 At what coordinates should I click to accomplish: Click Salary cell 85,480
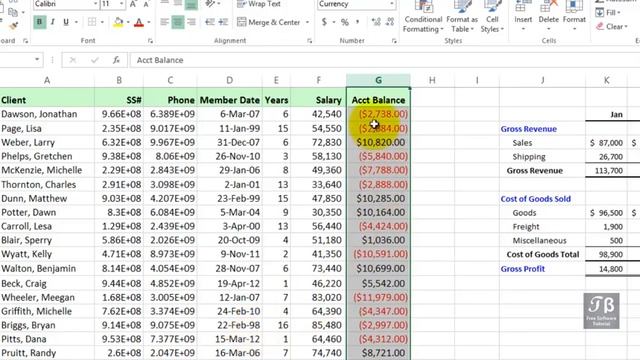318,325
